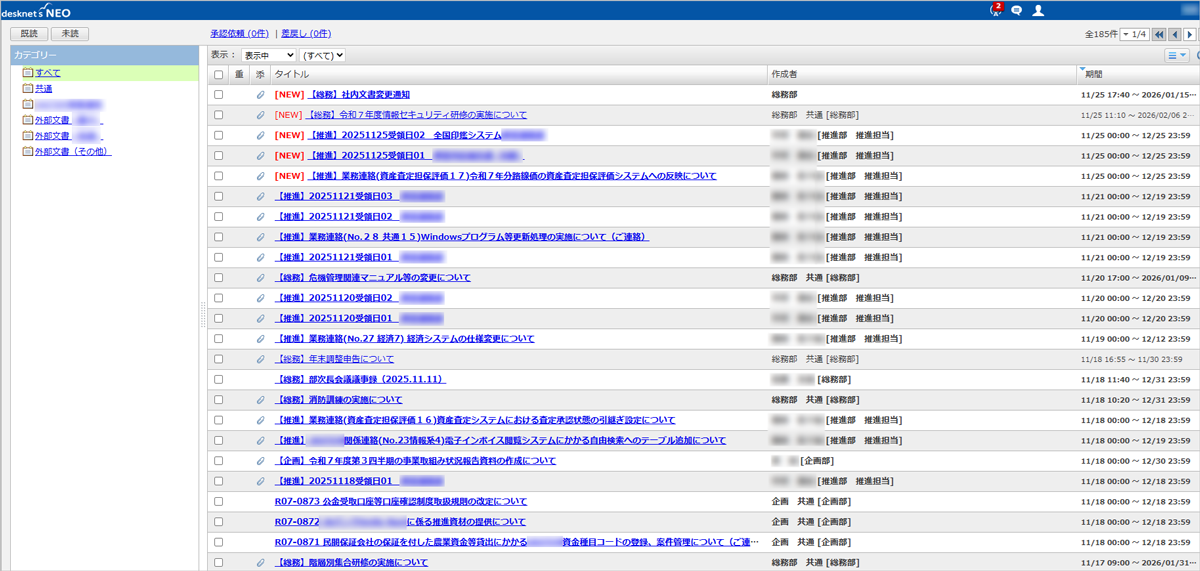Go to the first page of results
This screenshot has height=571, width=1200.
click(1159, 34)
